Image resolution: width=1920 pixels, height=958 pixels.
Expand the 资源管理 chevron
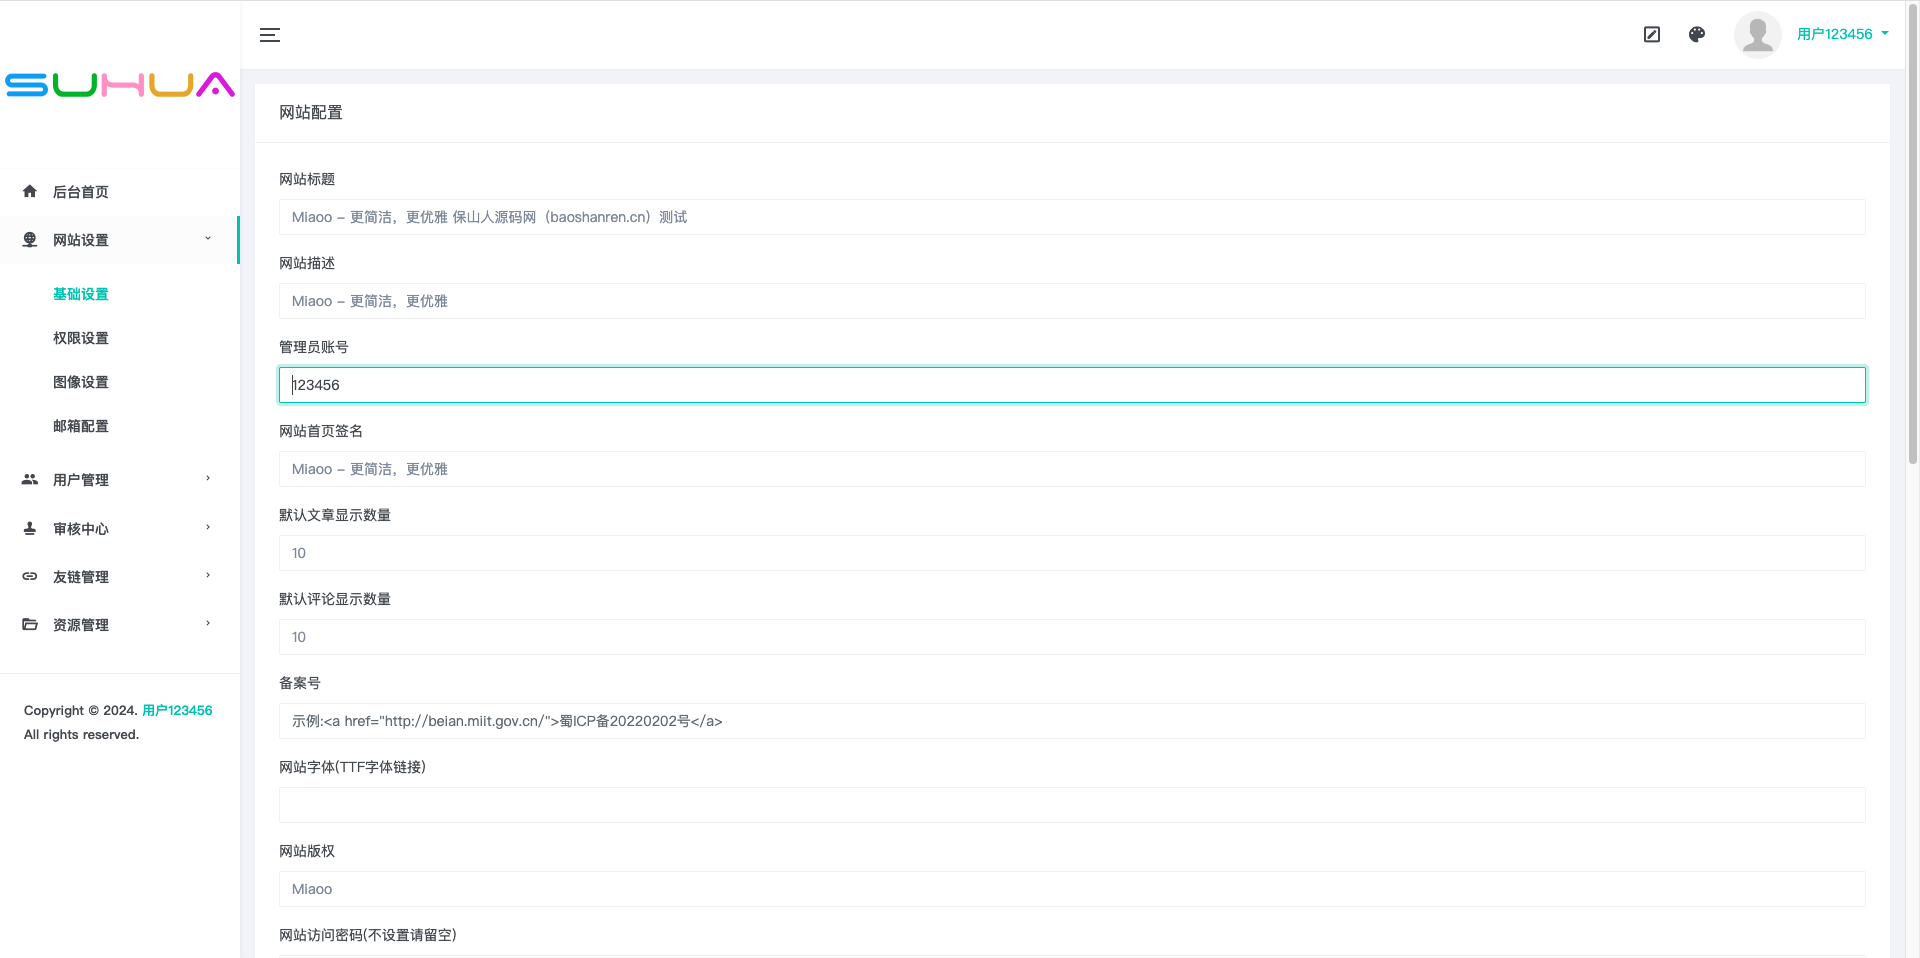point(208,623)
